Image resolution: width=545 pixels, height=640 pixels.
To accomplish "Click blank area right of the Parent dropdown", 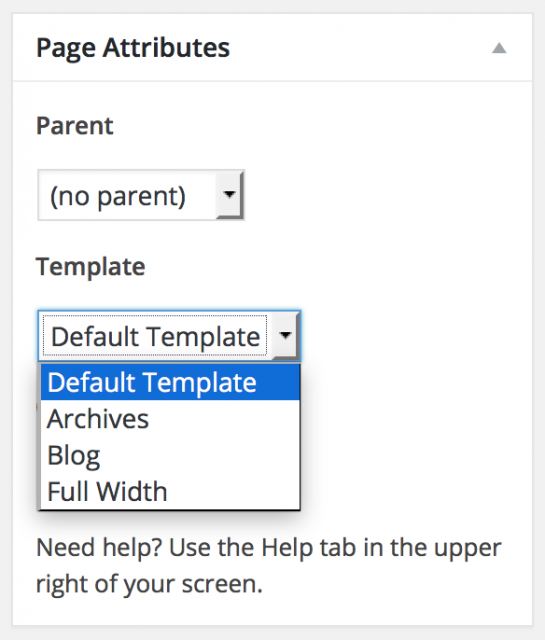I will point(384,196).
